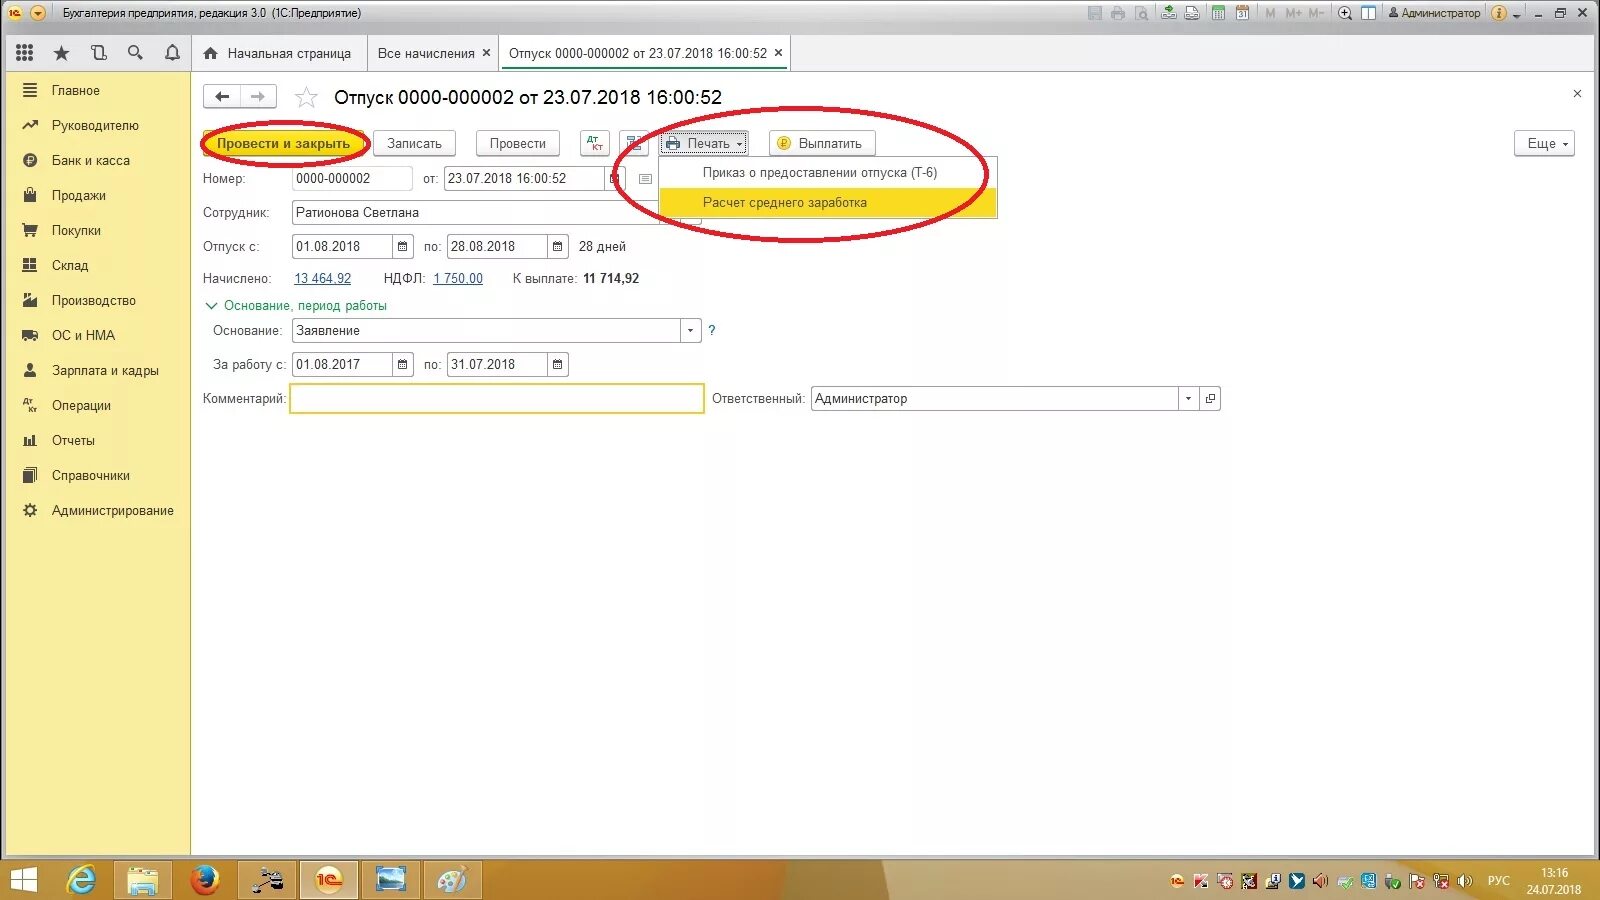Close the Отпуск 0000-000002 tab

click(778, 53)
